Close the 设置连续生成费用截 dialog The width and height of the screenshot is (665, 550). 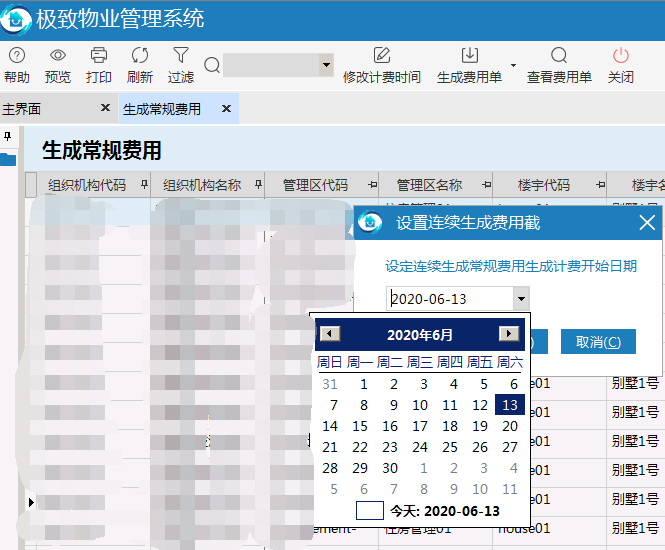pos(647,223)
